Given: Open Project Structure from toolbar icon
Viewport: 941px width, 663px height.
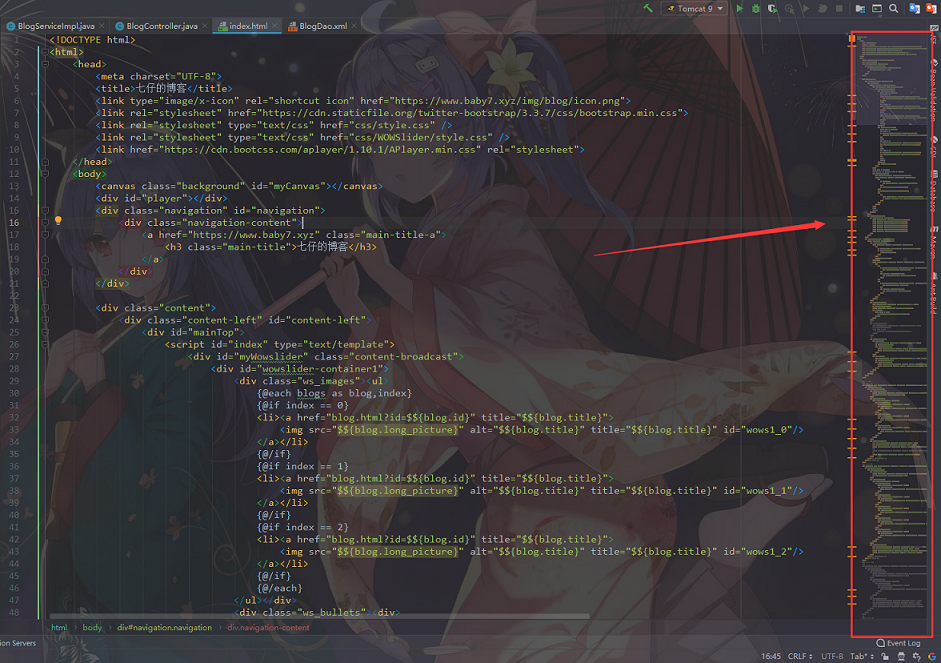Looking at the screenshot, I should pyautogui.click(x=860, y=8).
